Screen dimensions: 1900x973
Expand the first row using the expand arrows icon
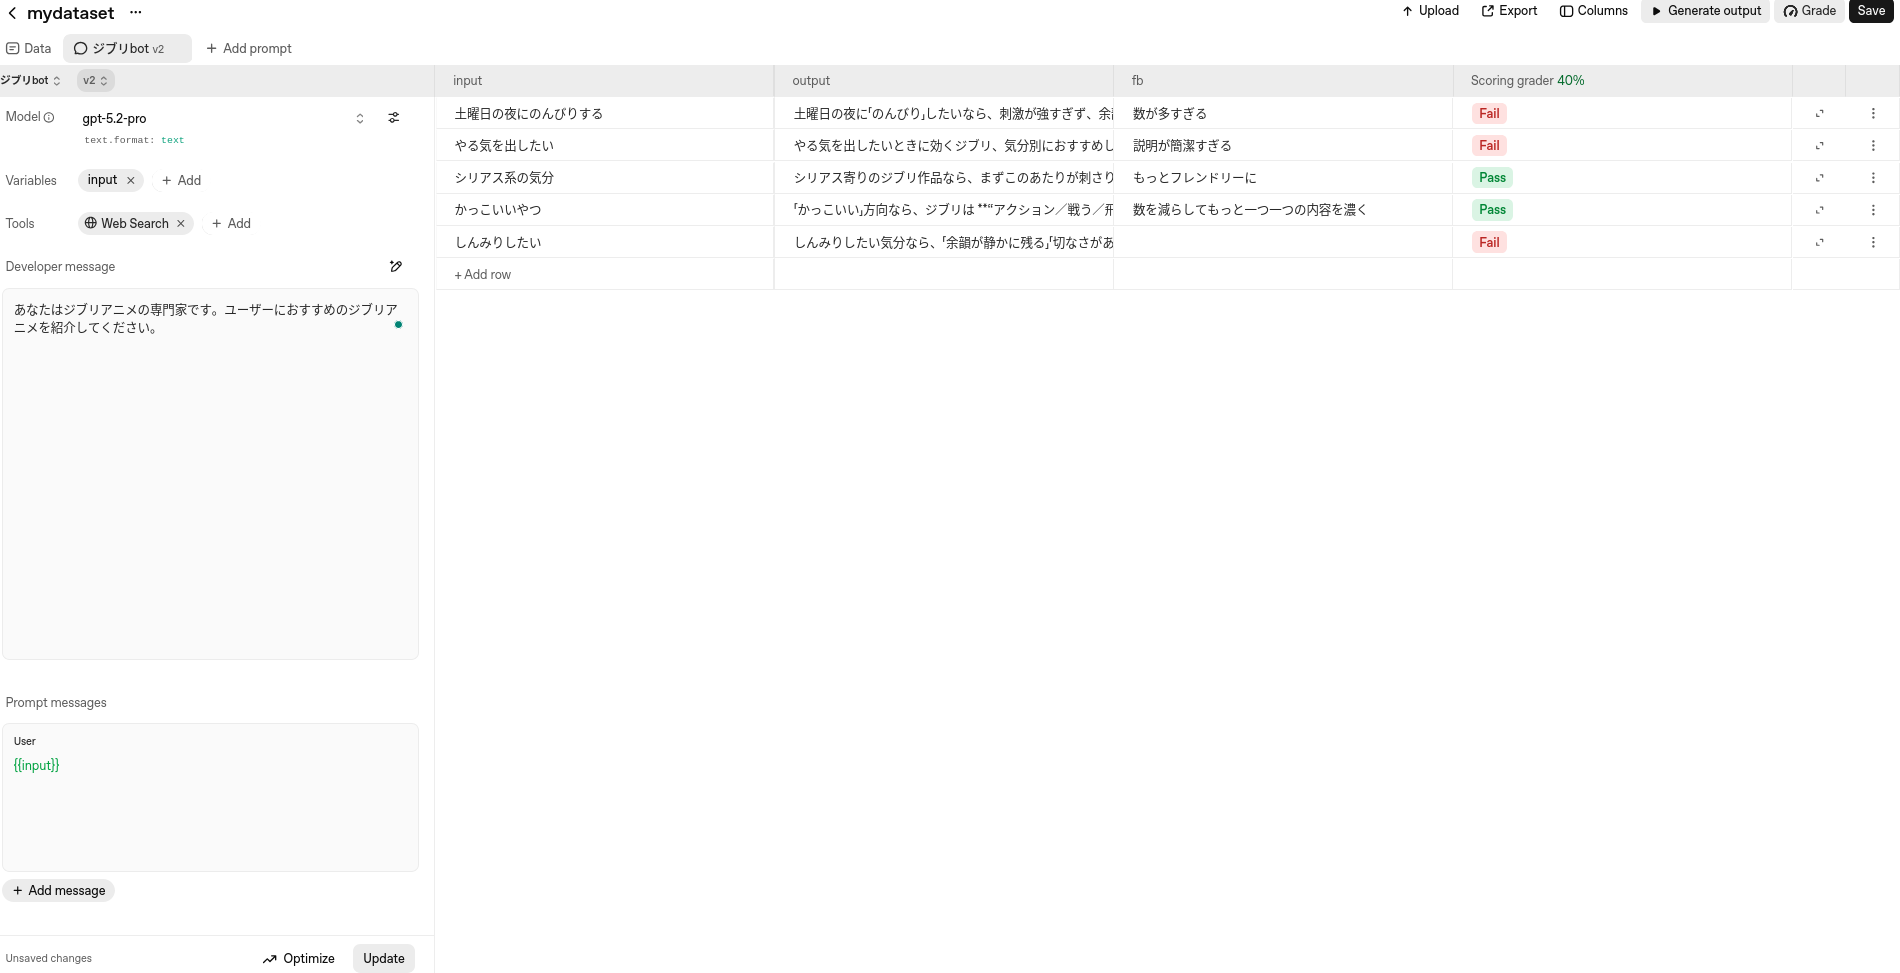(x=1820, y=113)
